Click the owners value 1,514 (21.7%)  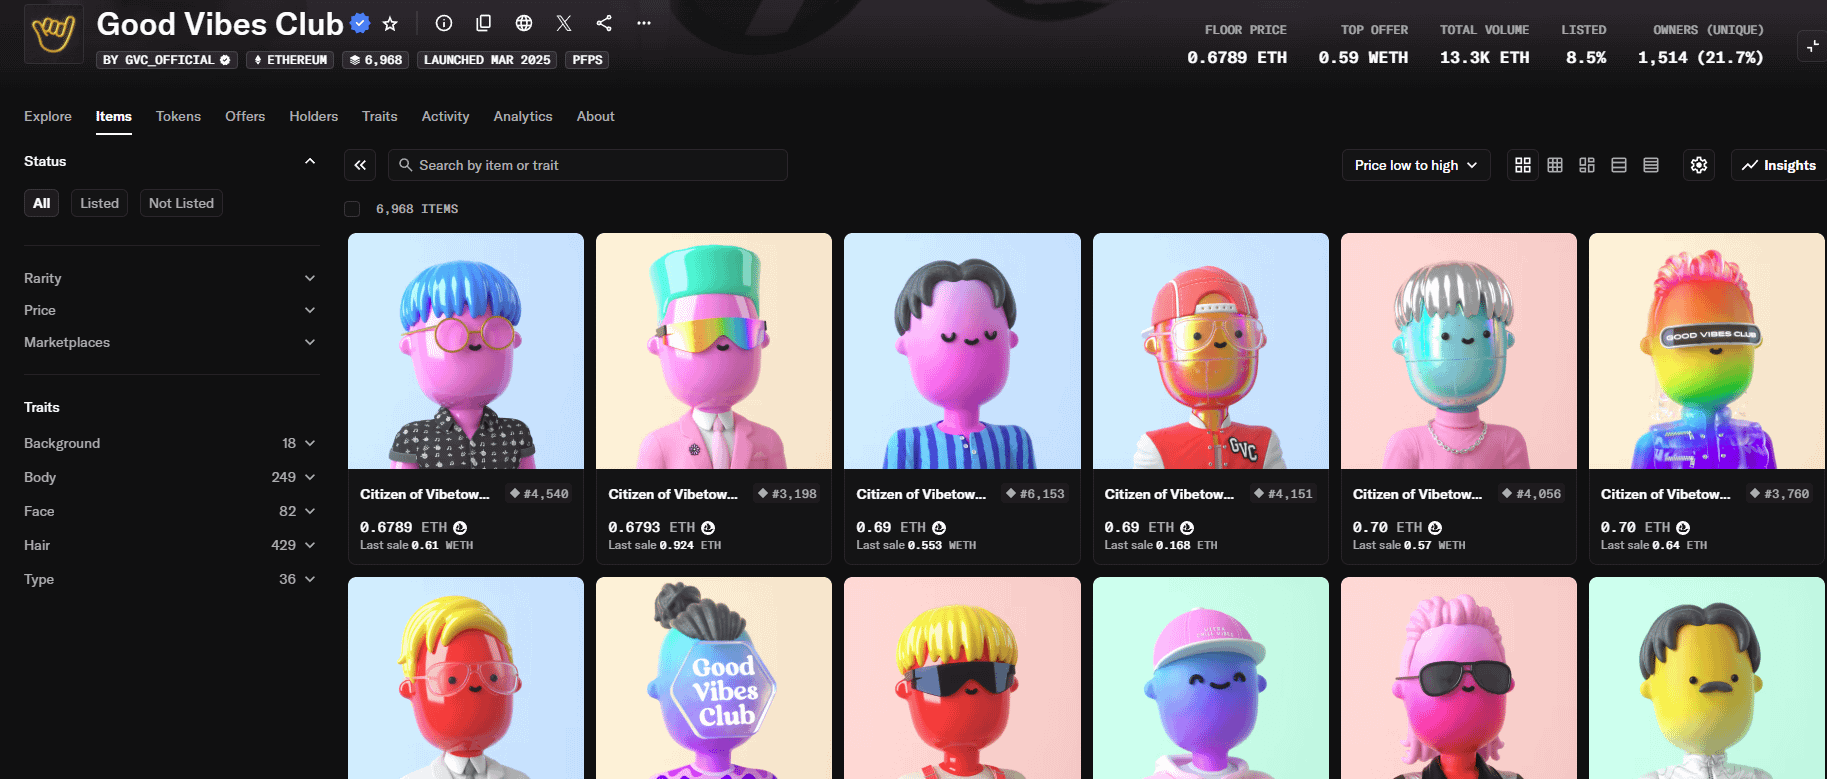click(1700, 58)
